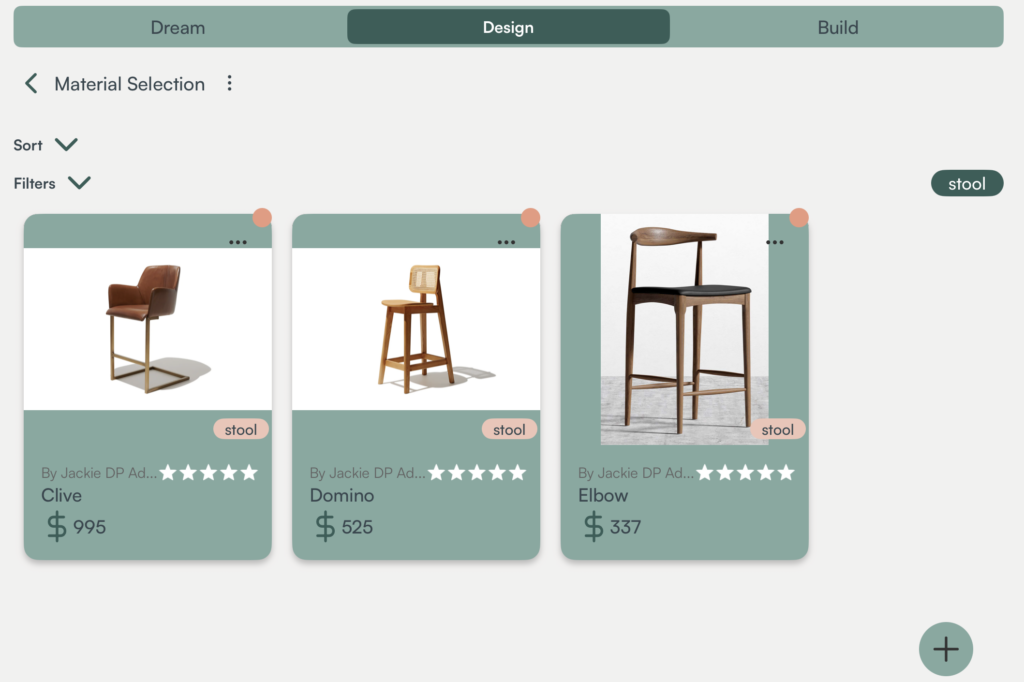
Task: Toggle the selection dot on Domino card
Action: click(x=530, y=217)
